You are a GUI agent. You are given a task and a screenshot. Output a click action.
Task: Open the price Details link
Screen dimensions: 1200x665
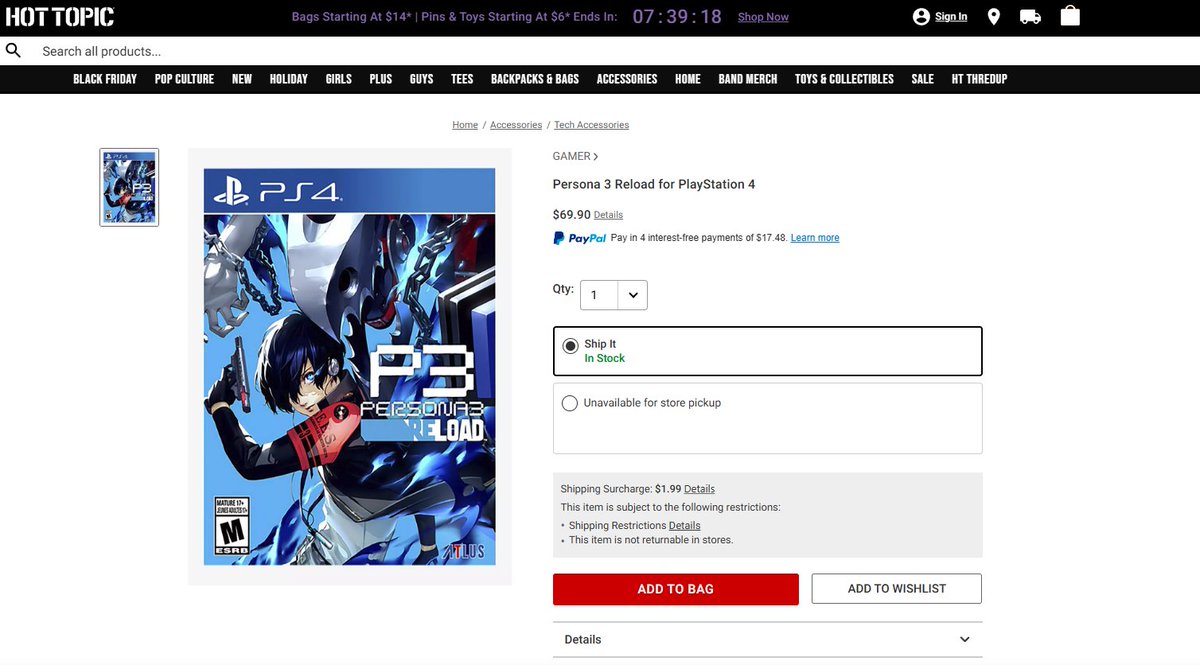608,215
